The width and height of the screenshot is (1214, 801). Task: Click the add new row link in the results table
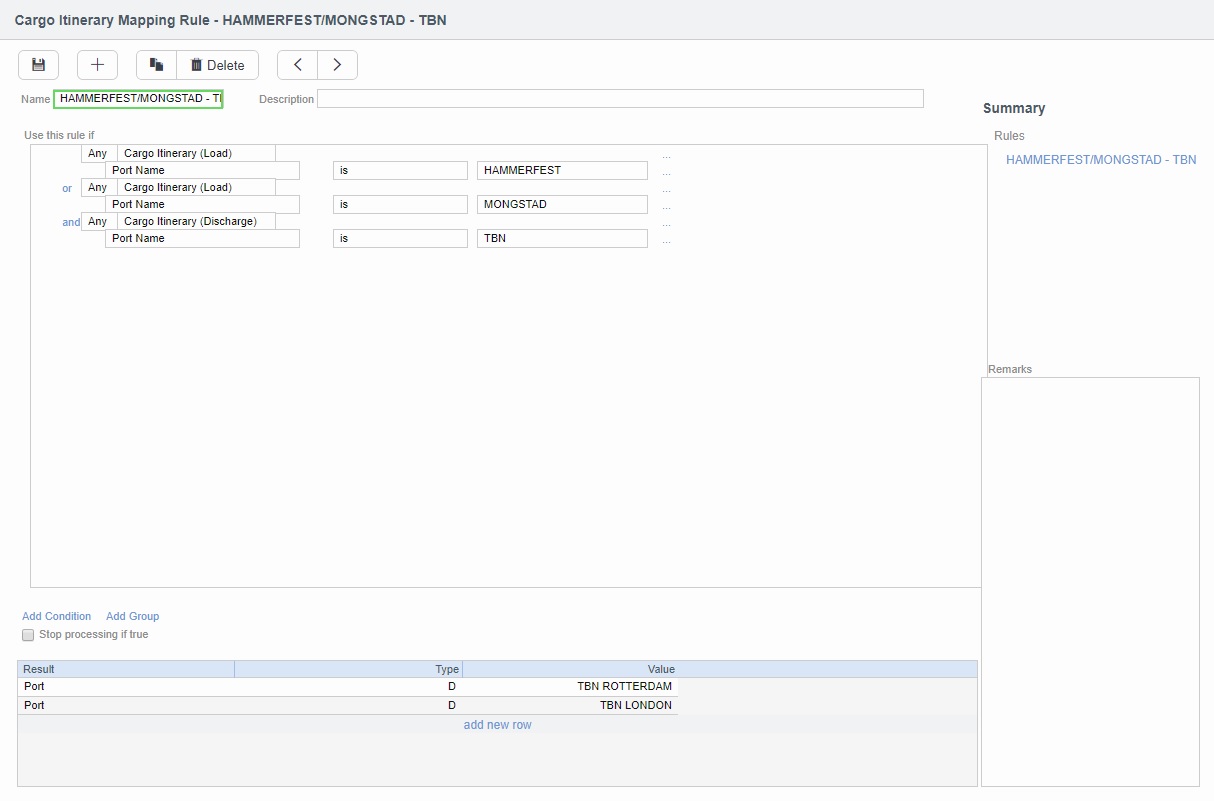497,724
